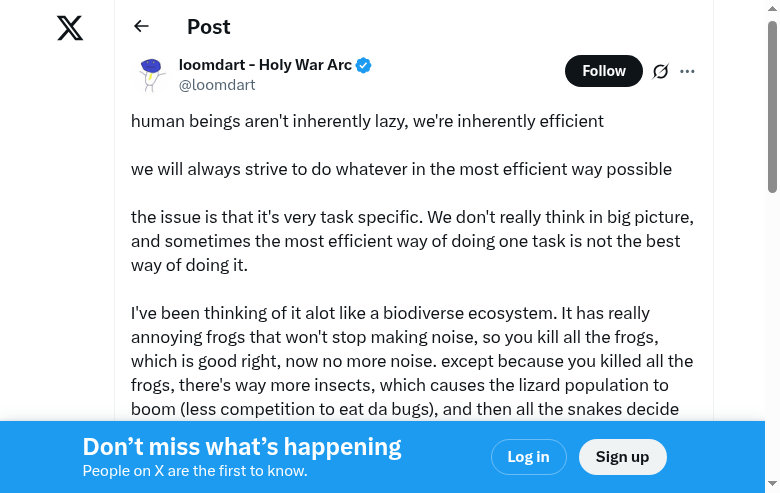The image size is (780, 493).
Task: Click the scrollbar down arrow
Action: pyautogui.click(x=772, y=485)
